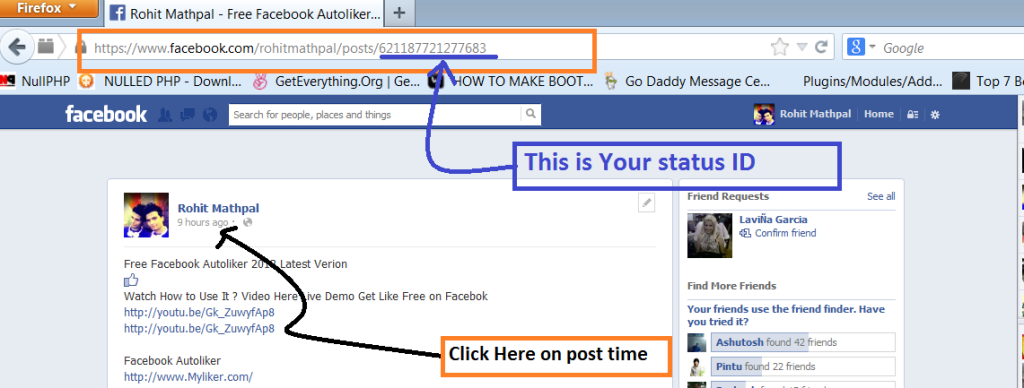1024x388 pixels.
Task: Click Pintu found 22 friends row
Action: (803, 366)
